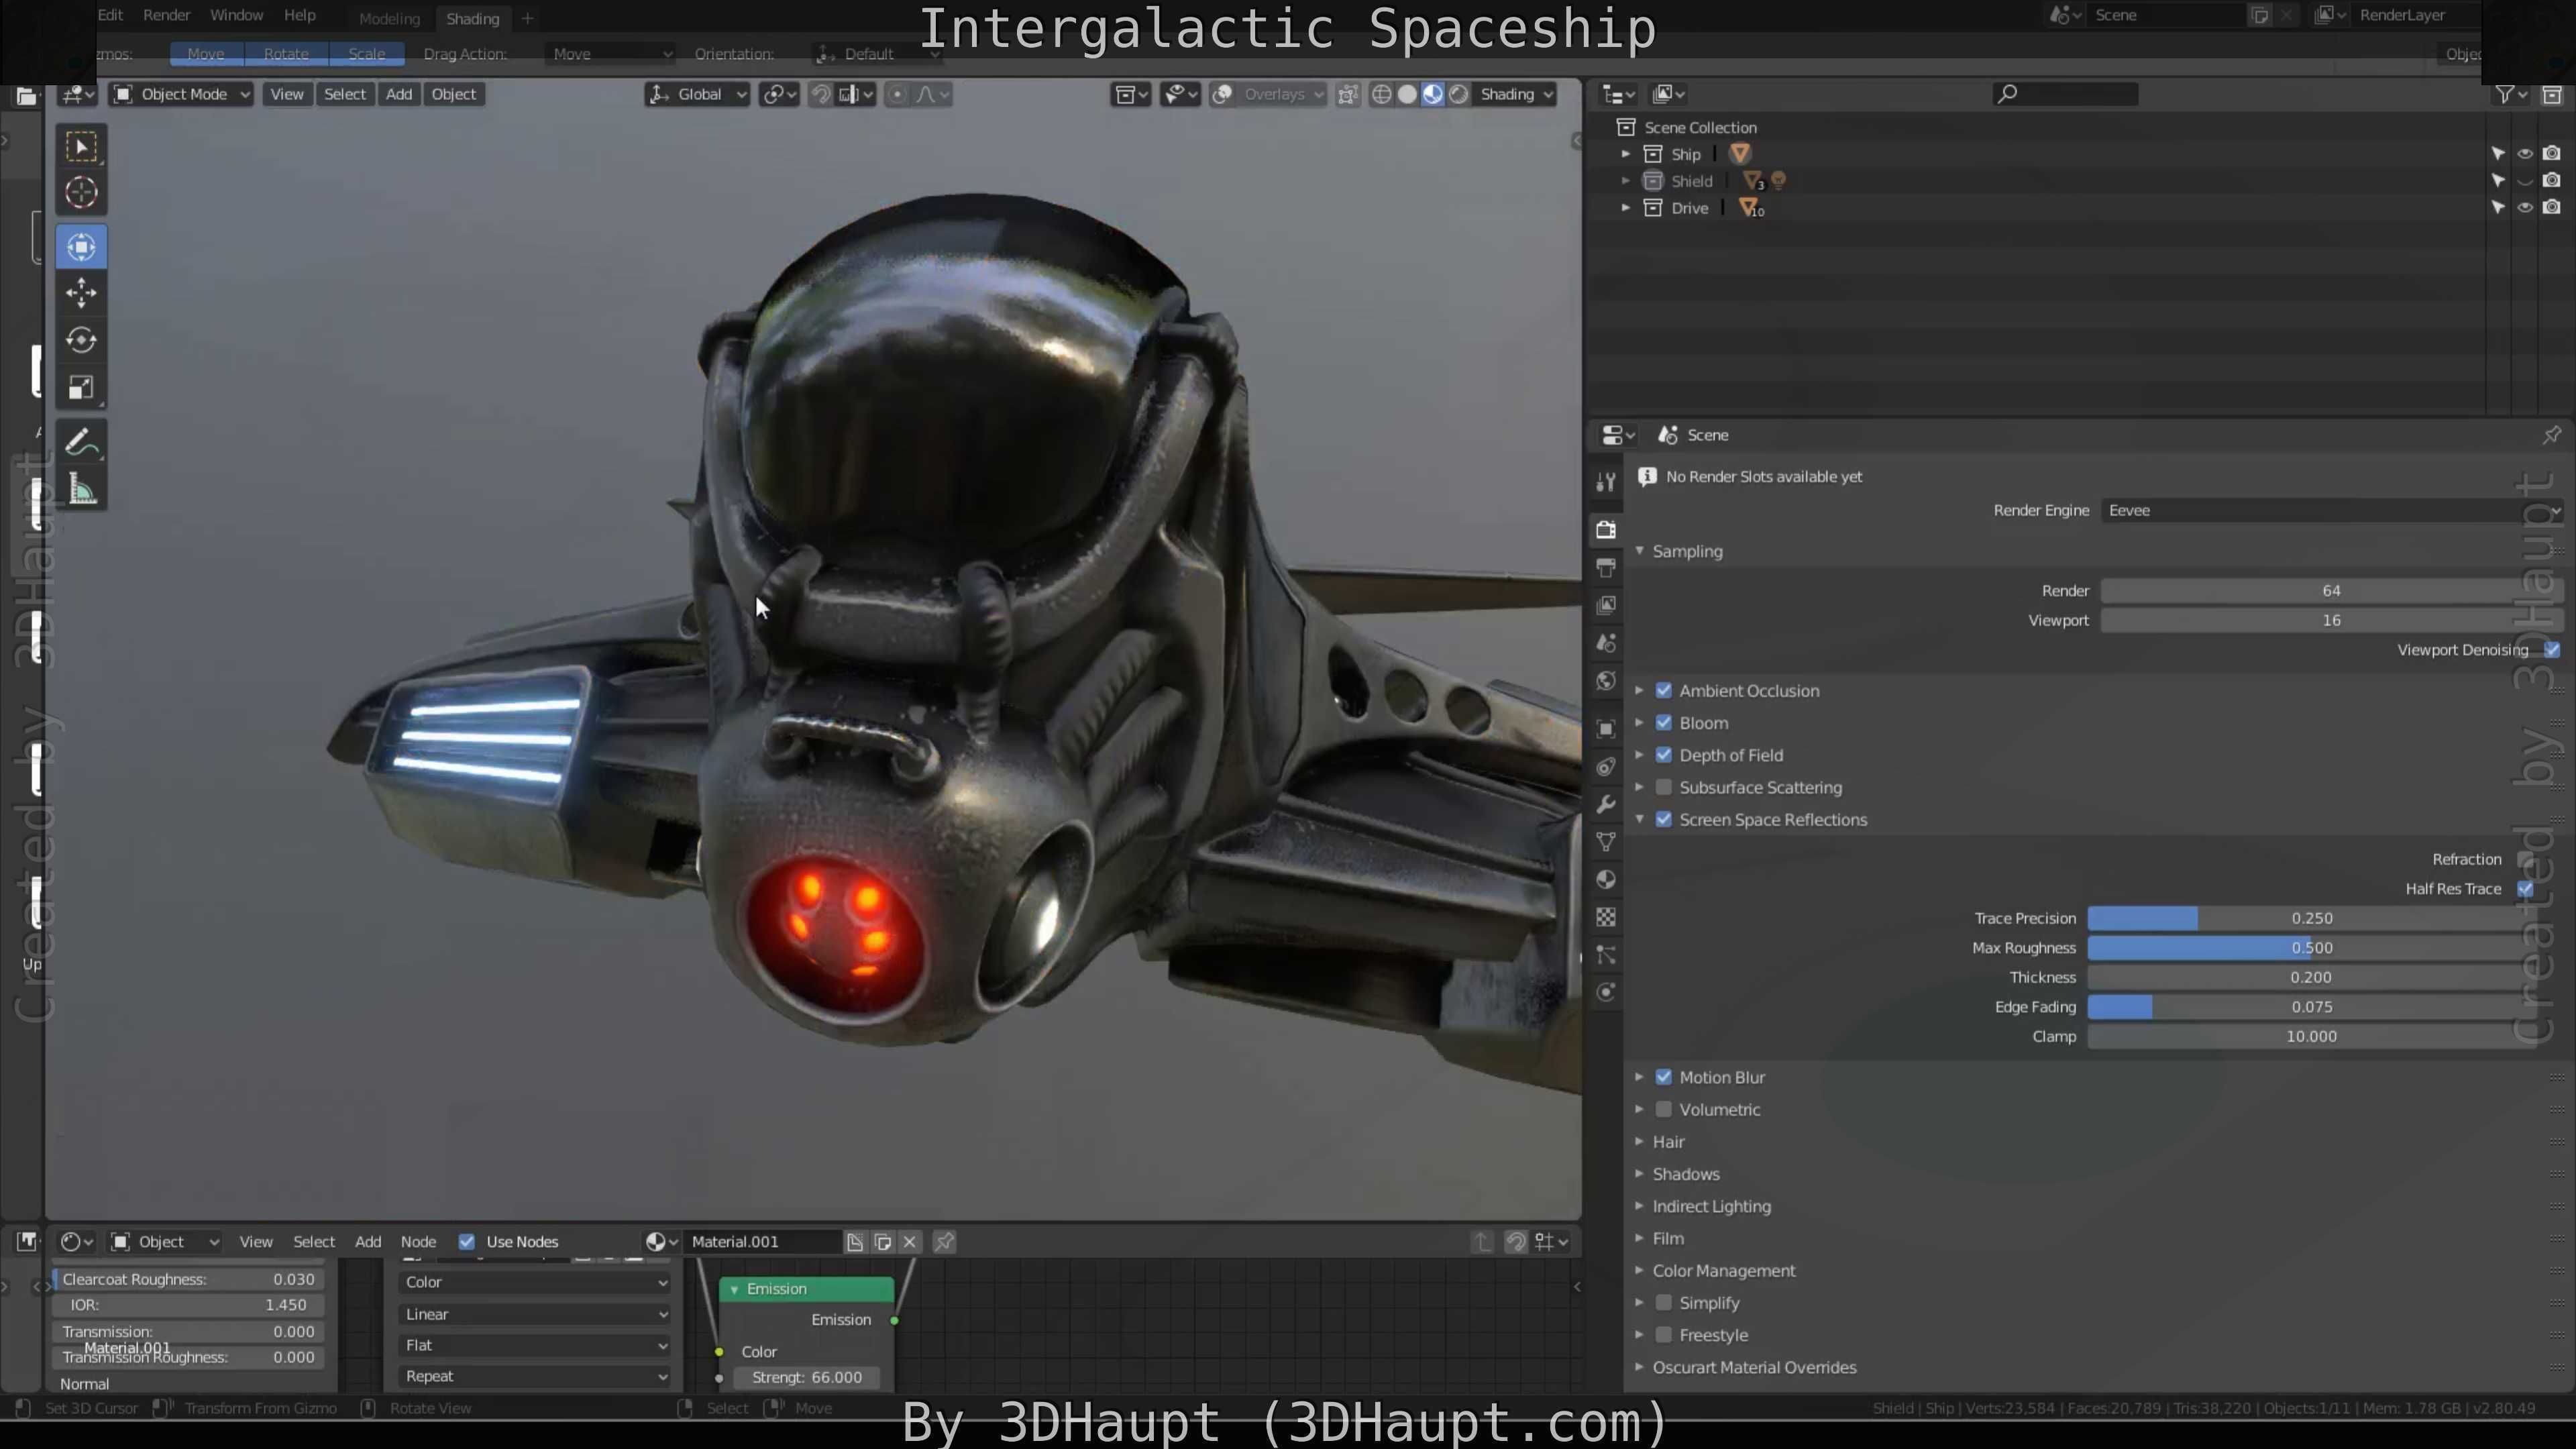Enable Subsurface Scattering checkbox
The width and height of the screenshot is (2576, 1449).
pyautogui.click(x=1663, y=788)
